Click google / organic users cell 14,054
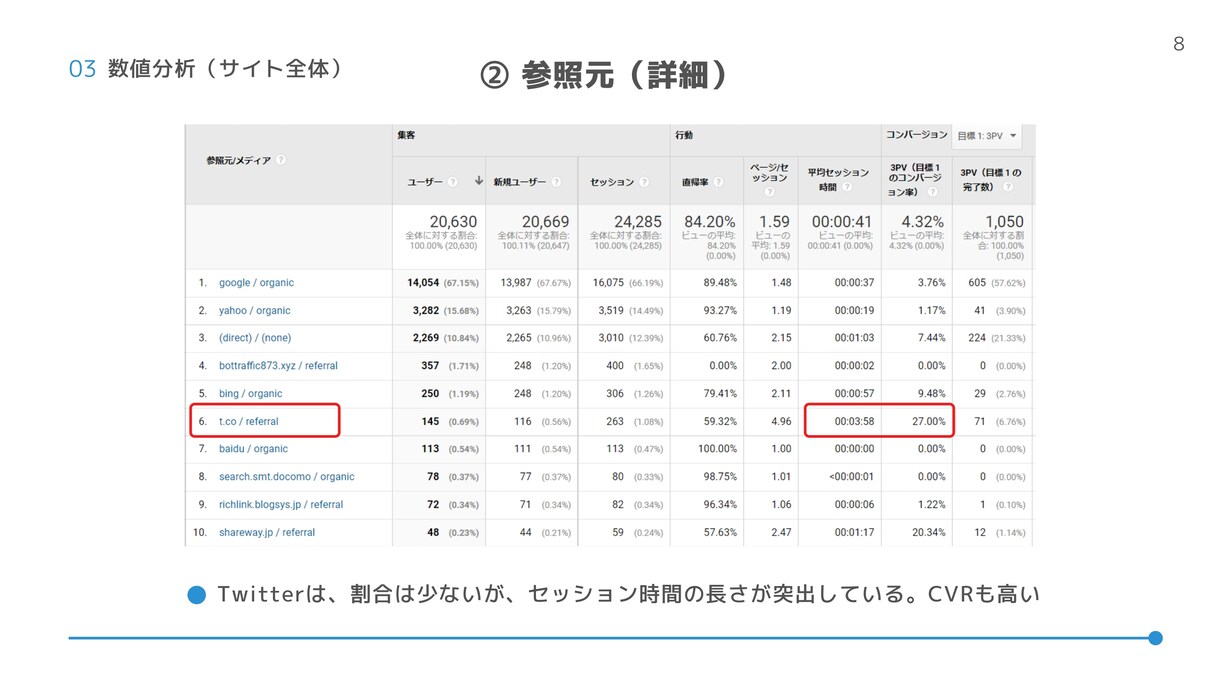The image size is (1220, 686). click(424, 283)
